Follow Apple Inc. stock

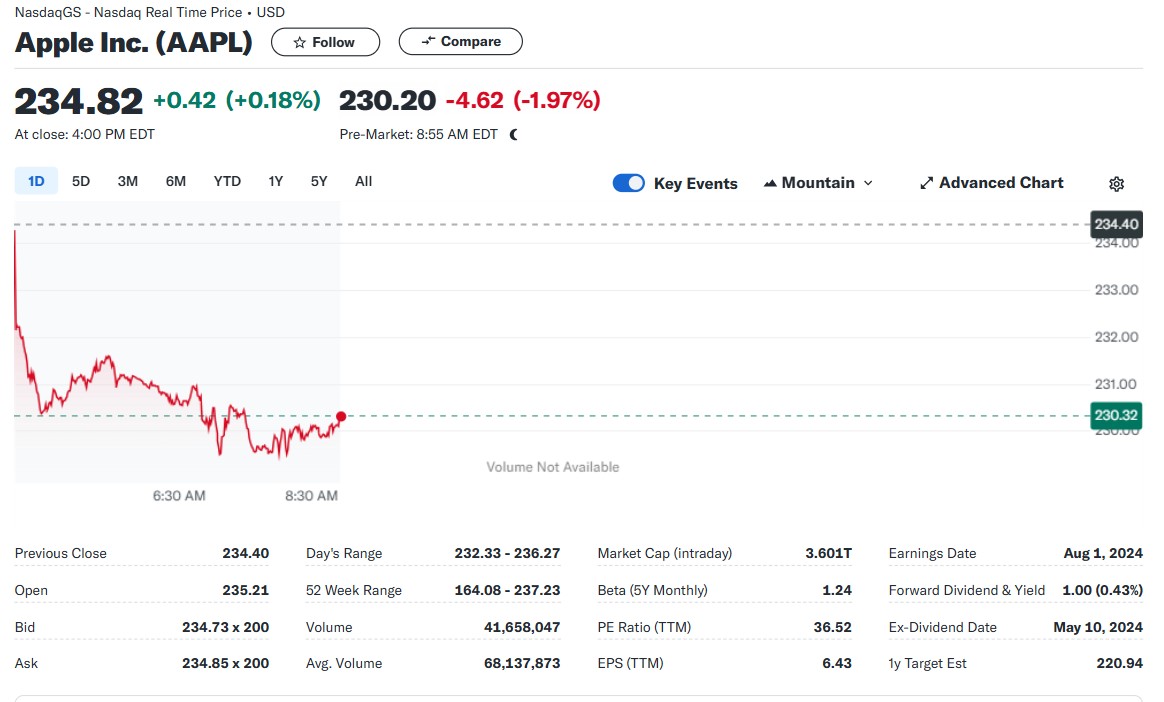click(325, 42)
